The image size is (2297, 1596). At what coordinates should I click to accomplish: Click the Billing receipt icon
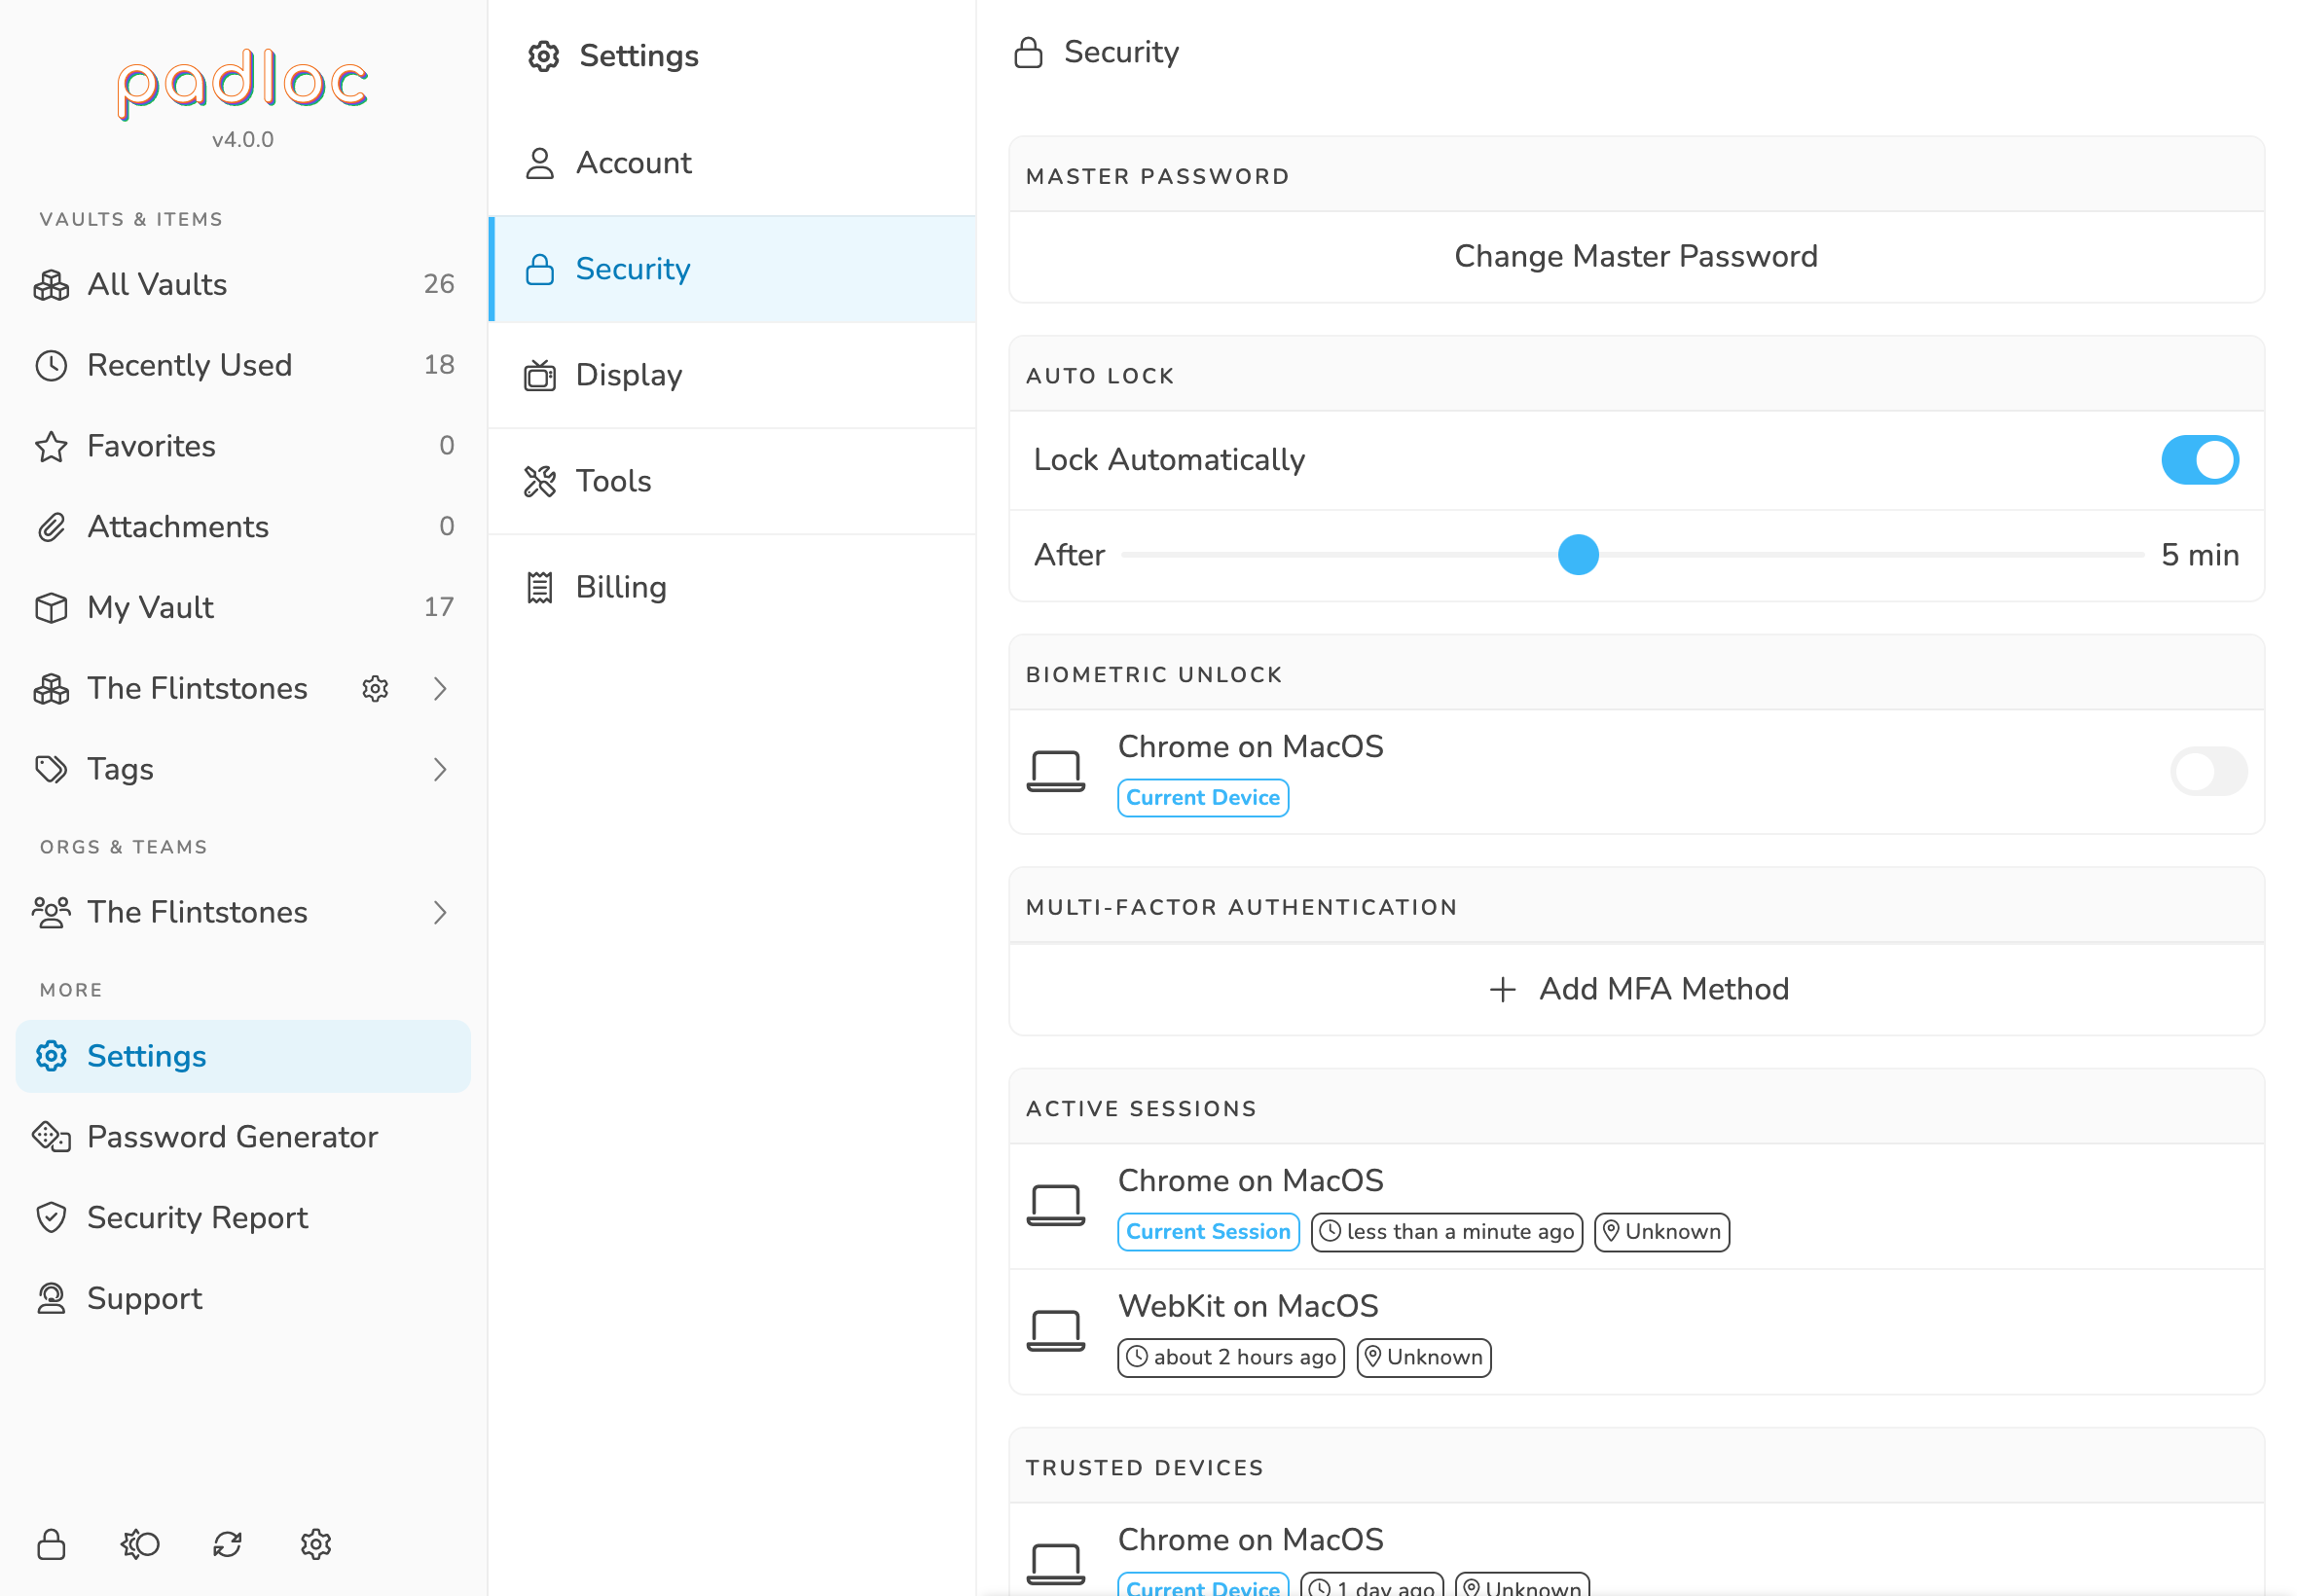[540, 587]
